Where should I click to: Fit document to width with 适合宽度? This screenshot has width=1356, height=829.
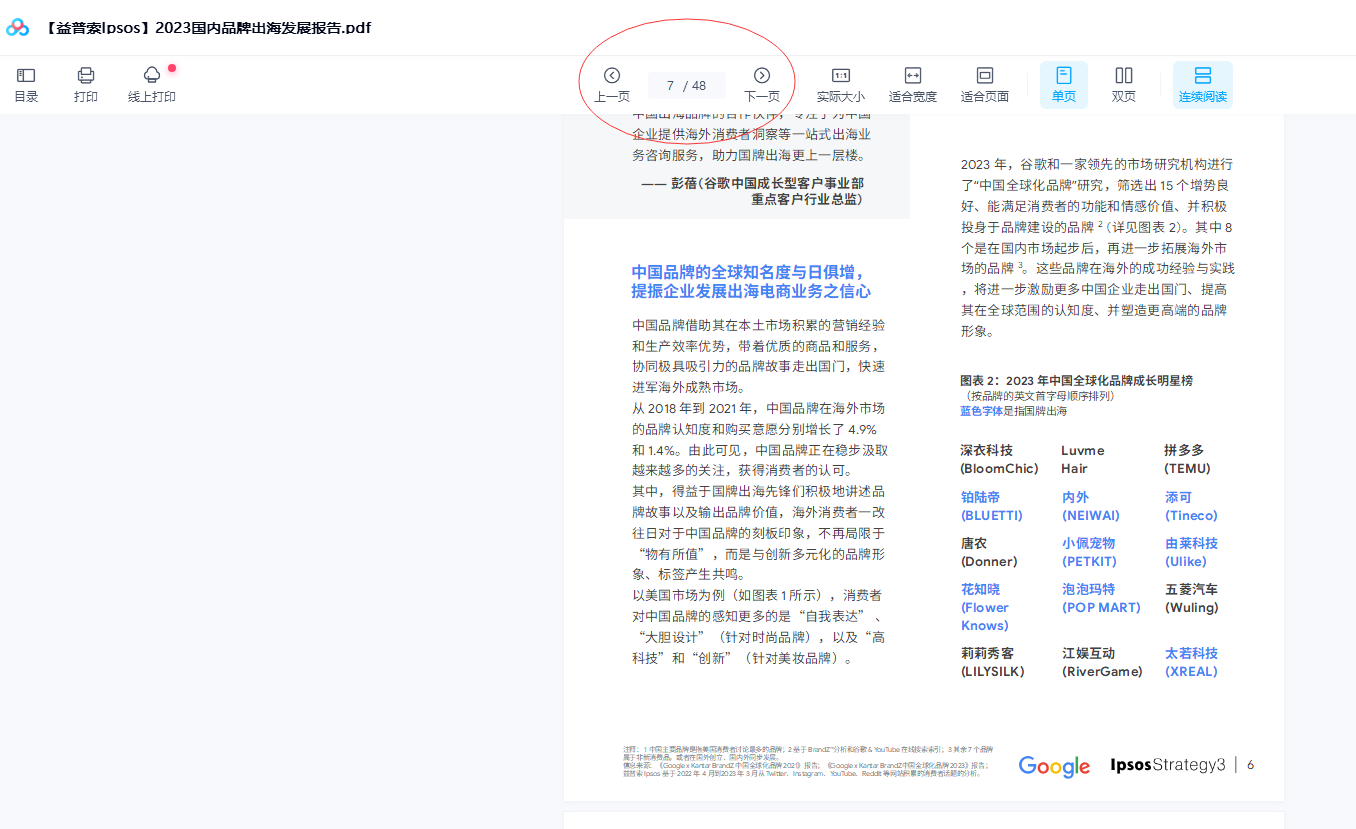(x=913, y=84)
